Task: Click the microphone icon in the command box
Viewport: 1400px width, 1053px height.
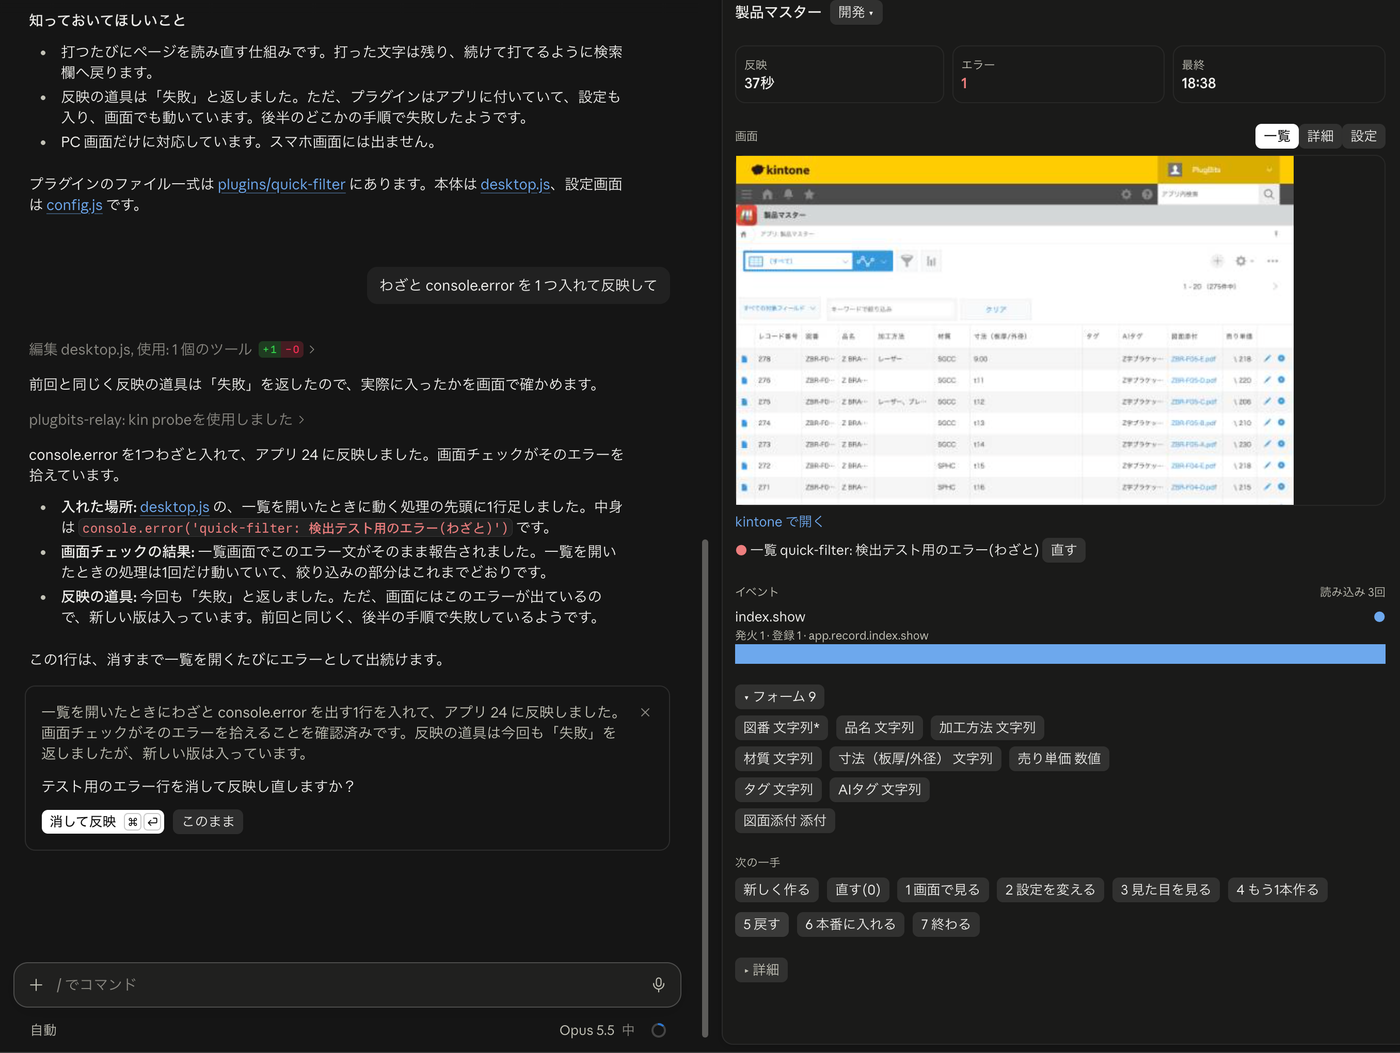Action: (658, 985)
